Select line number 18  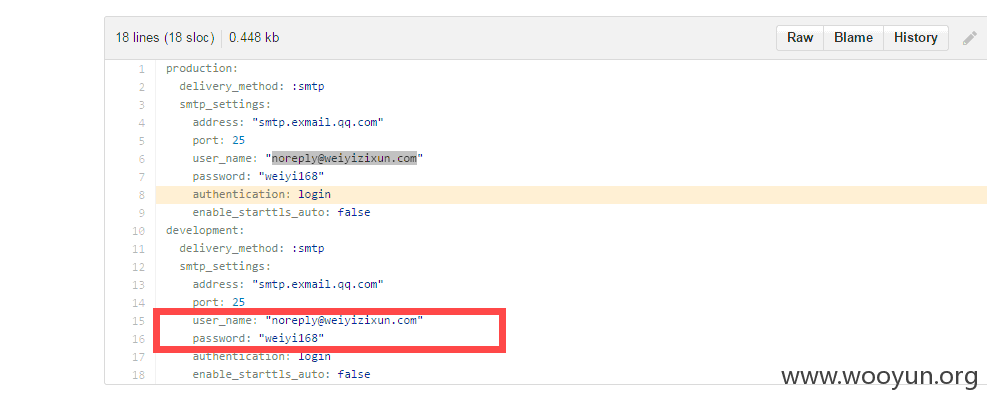tap(138, 375)
